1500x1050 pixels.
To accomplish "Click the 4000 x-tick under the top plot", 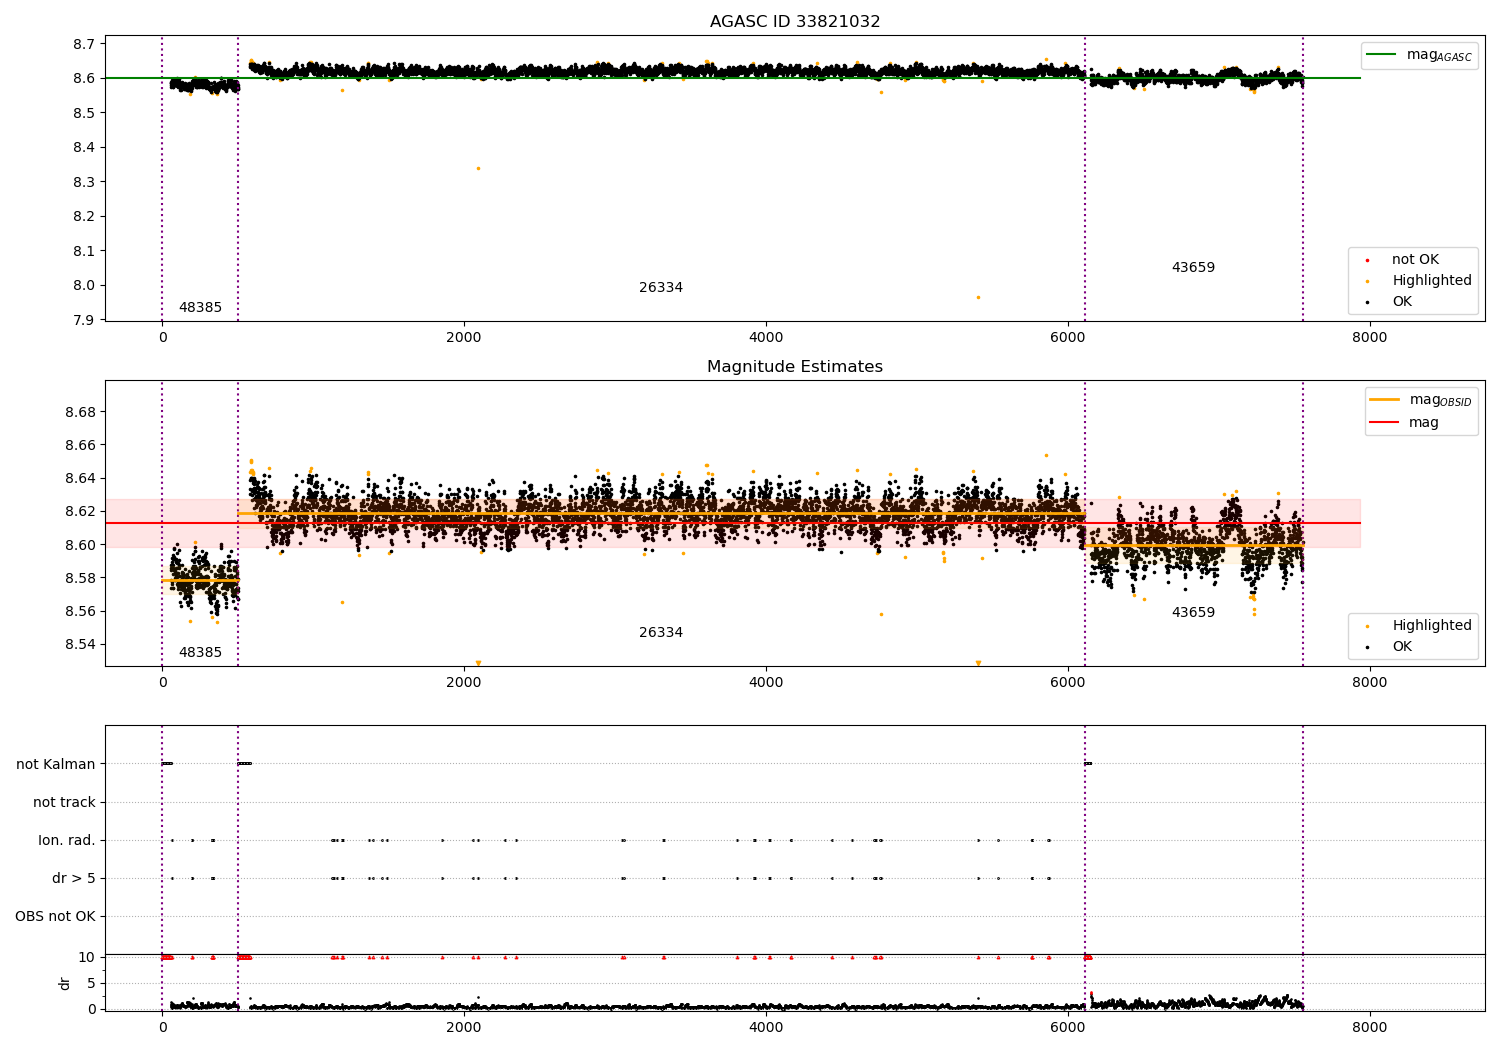I will 766,338.
